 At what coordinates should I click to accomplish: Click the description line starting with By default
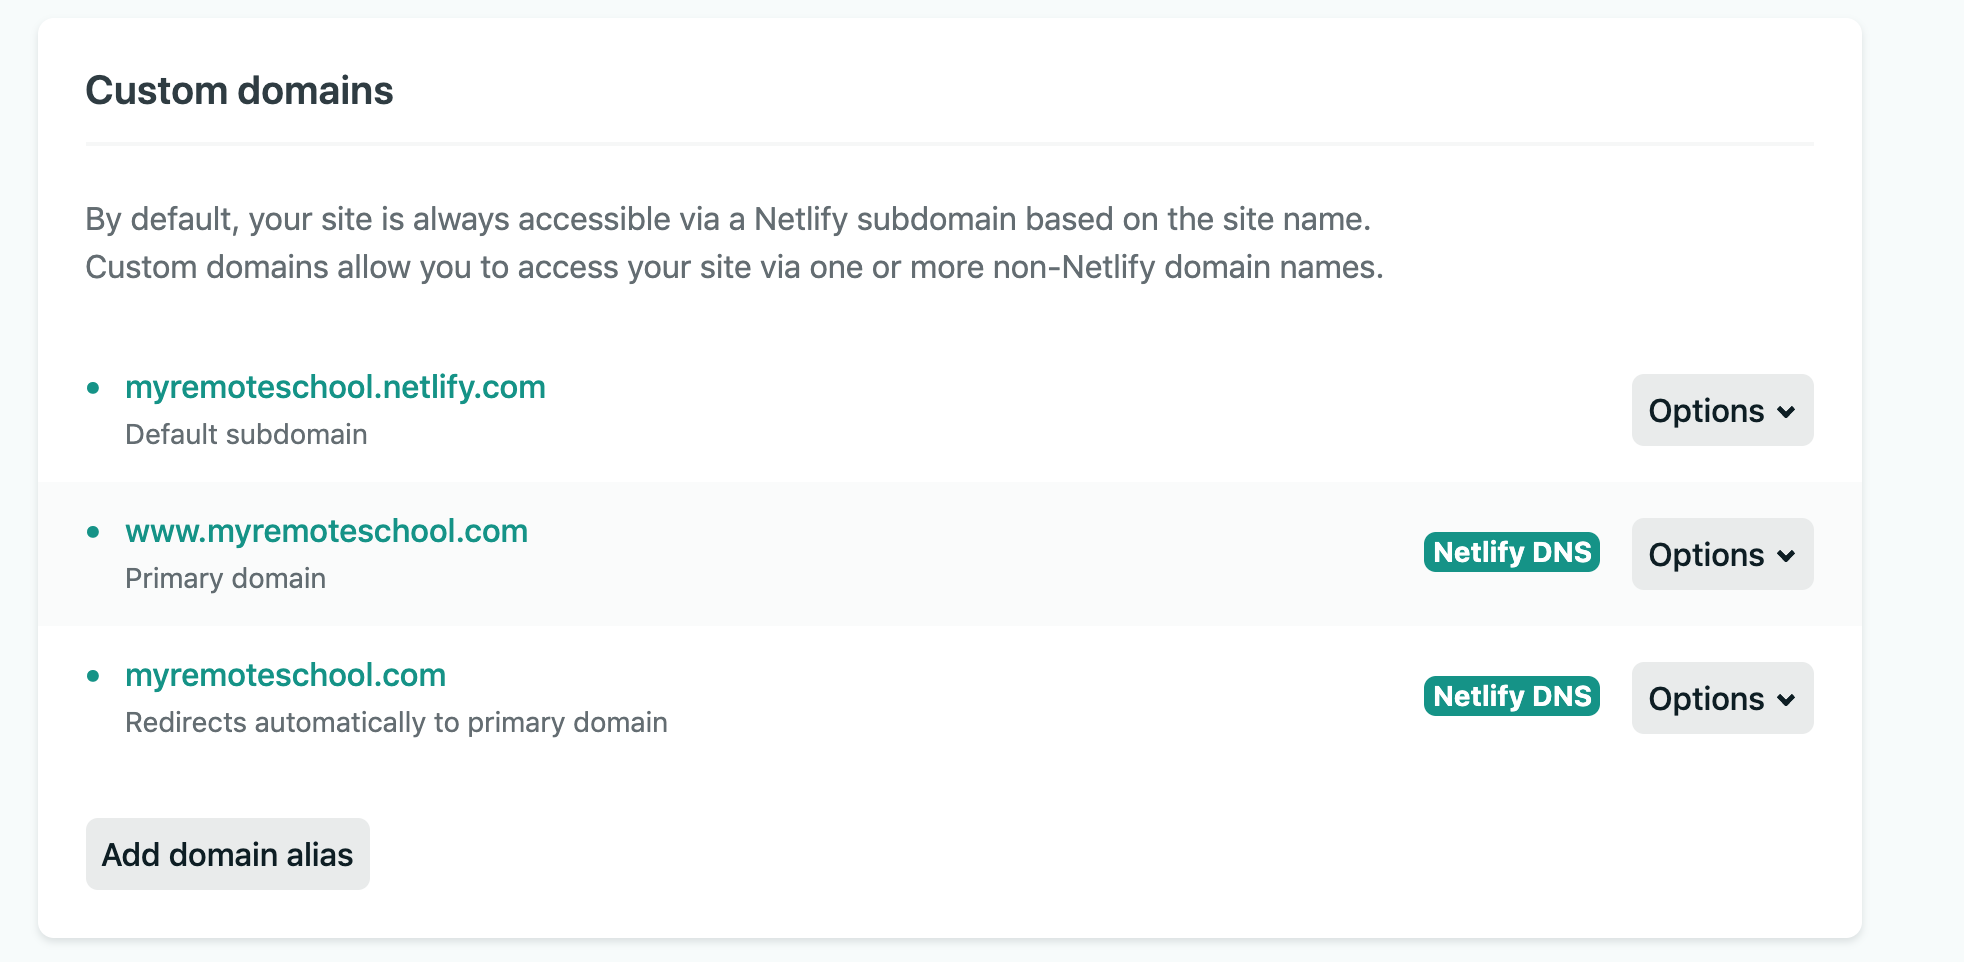(727, 219)
